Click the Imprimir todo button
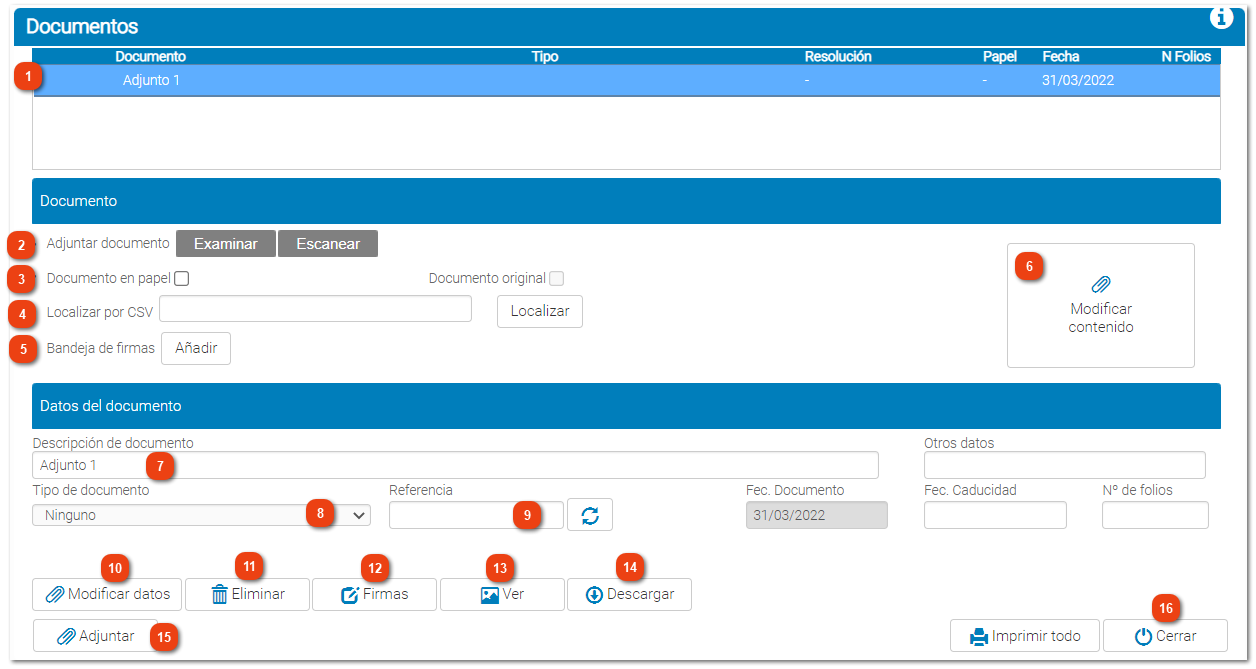This screenshot has width=1256, height=669. [1025, 636]
